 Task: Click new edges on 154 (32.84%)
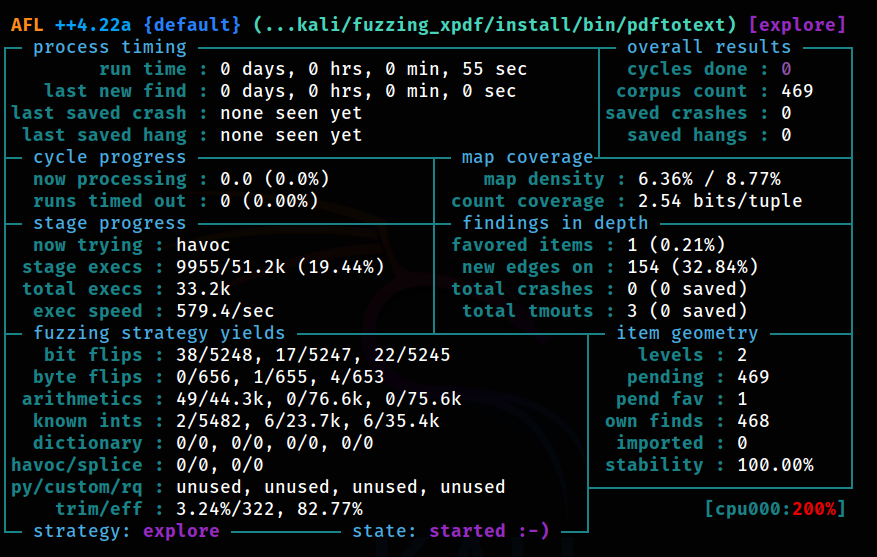coord(692,267)
